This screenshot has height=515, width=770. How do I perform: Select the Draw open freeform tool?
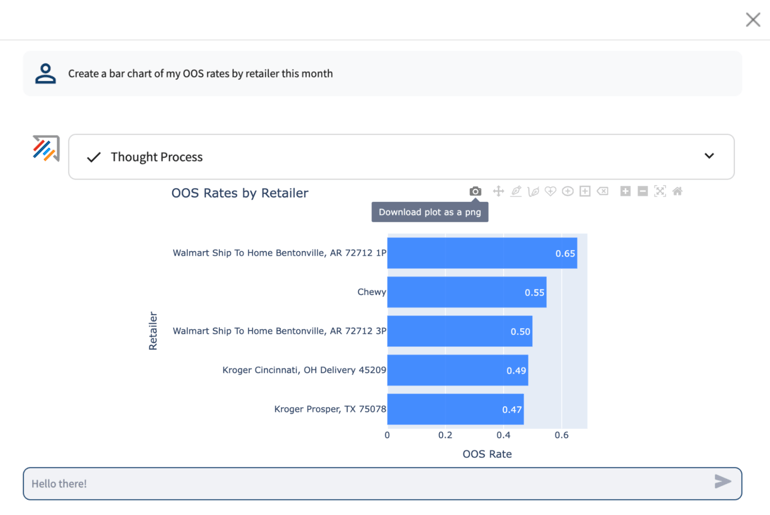[x=533, y=191]
